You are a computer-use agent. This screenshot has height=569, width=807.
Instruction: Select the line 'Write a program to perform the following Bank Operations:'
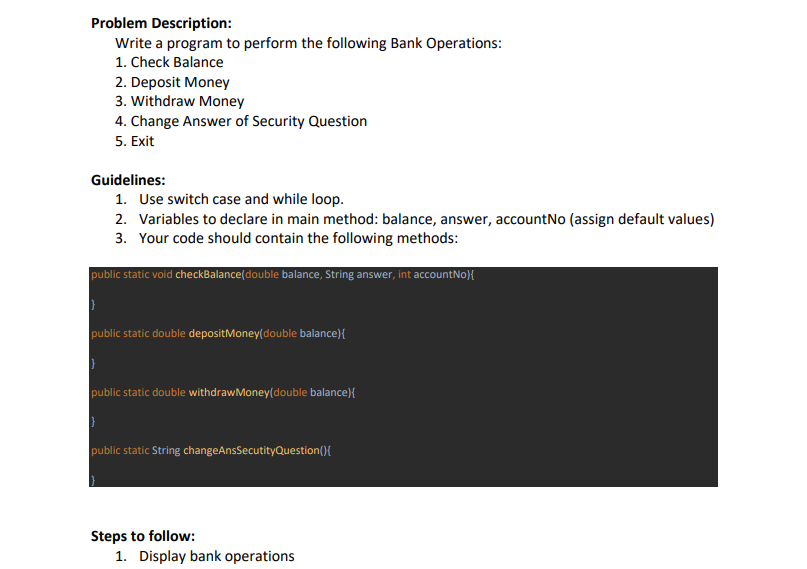point(308,43)
